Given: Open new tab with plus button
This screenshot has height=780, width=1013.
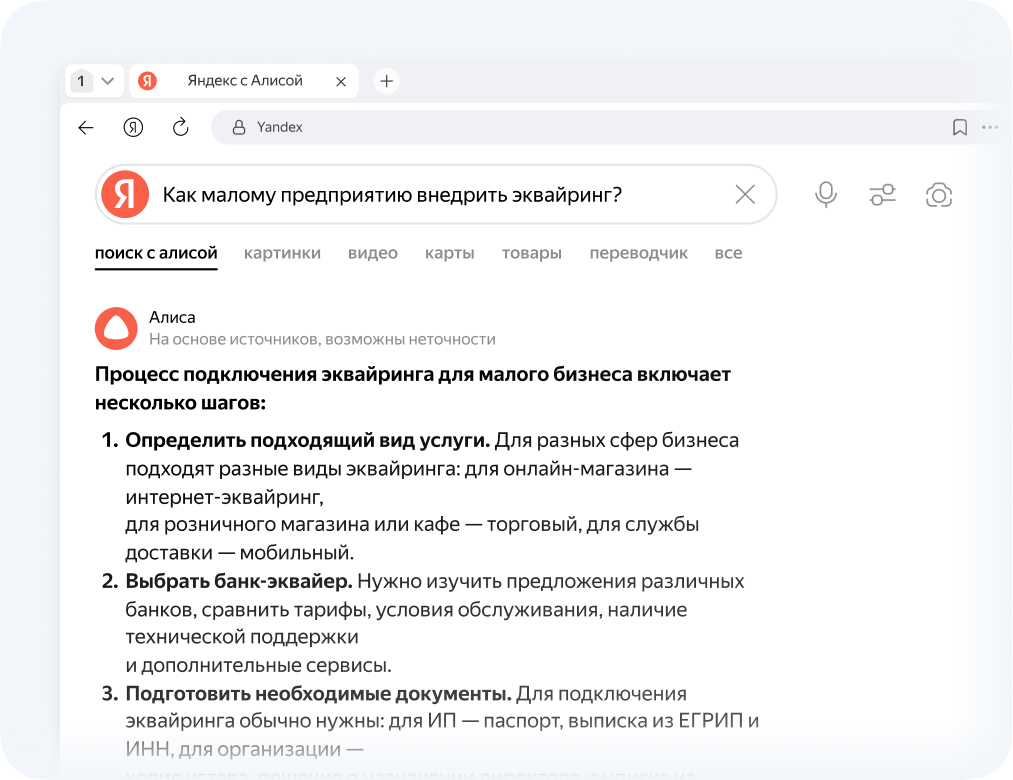Looking at the screenshot, I should tap(386, 81).
